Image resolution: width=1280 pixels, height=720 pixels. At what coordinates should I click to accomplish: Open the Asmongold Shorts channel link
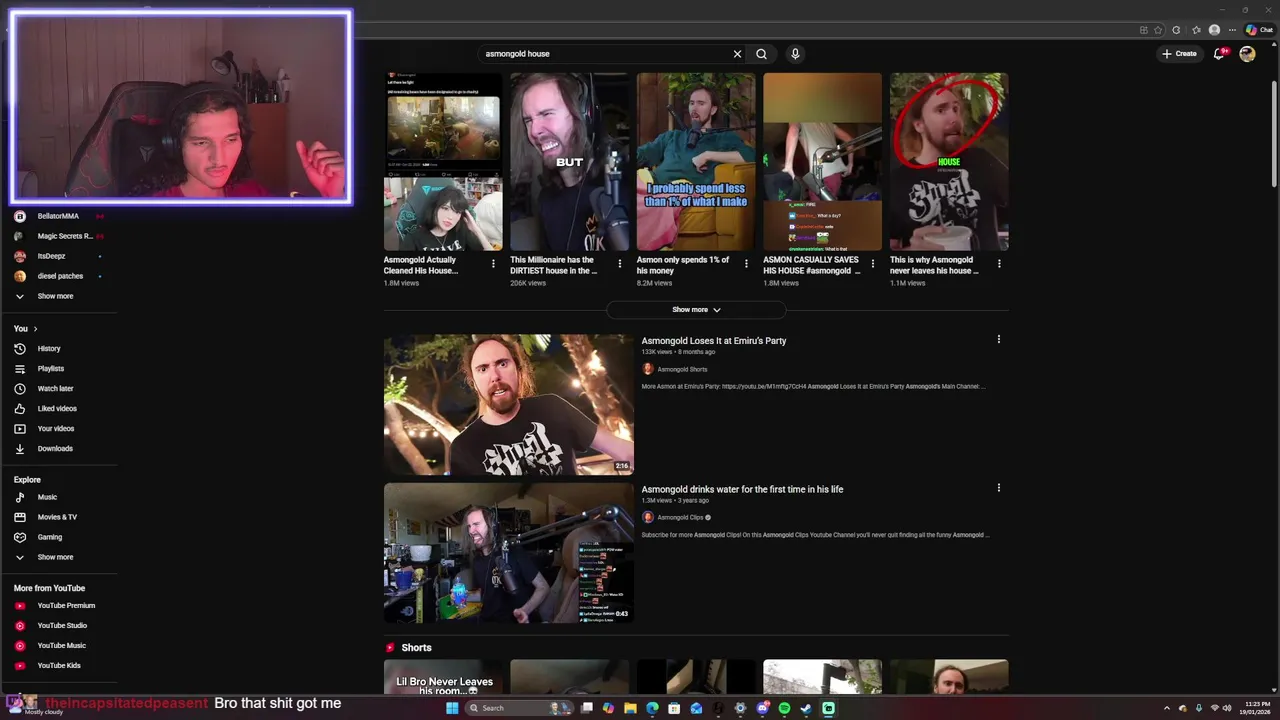tap(682, 369)
